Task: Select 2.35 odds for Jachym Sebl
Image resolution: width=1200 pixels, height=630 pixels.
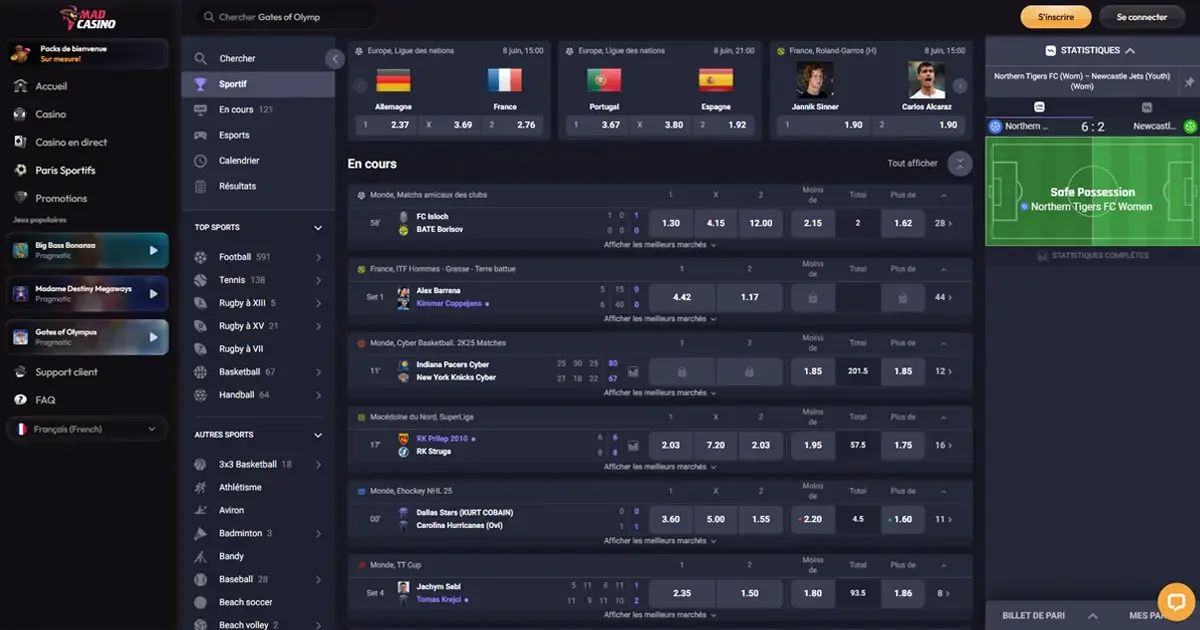Action: point(682,593)
